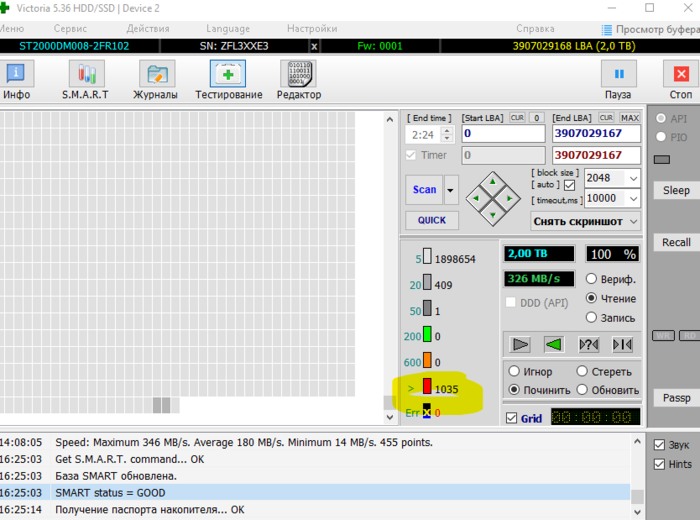Click the Recall button
700x520 pixels.
(676, 242)
